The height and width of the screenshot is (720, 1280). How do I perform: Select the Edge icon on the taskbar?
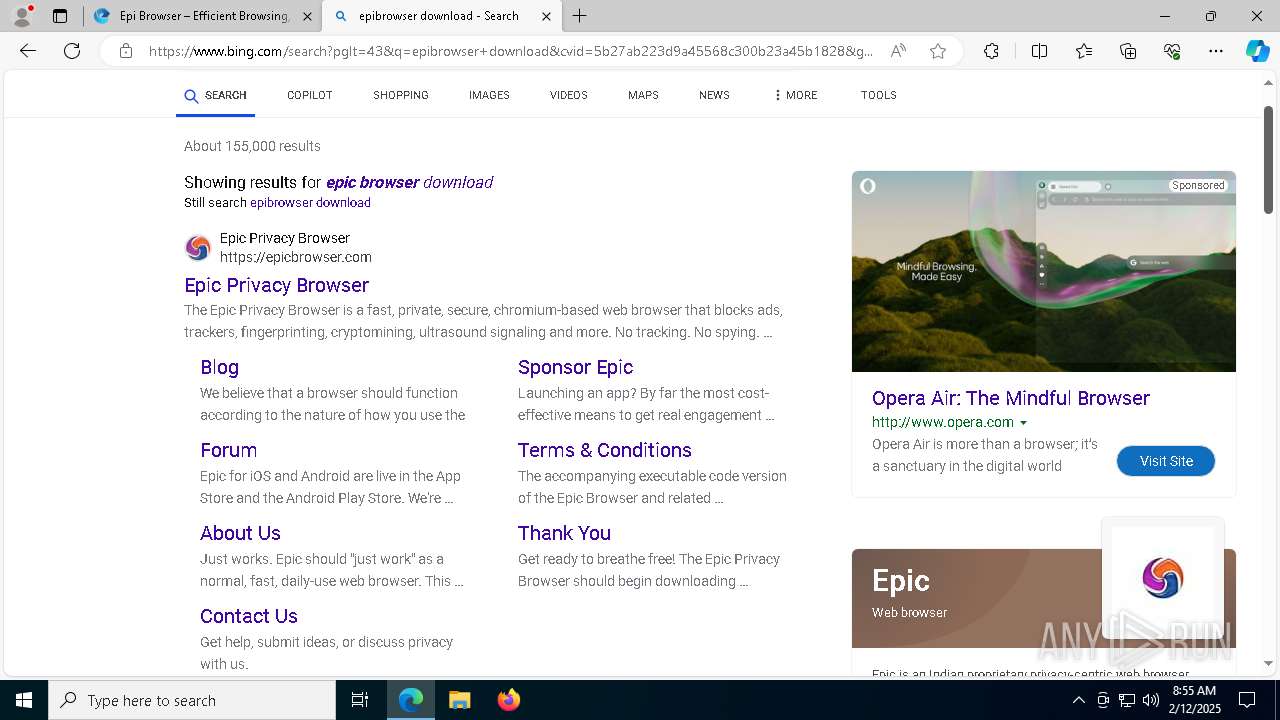pyautogui.click(x=411, y=700)
